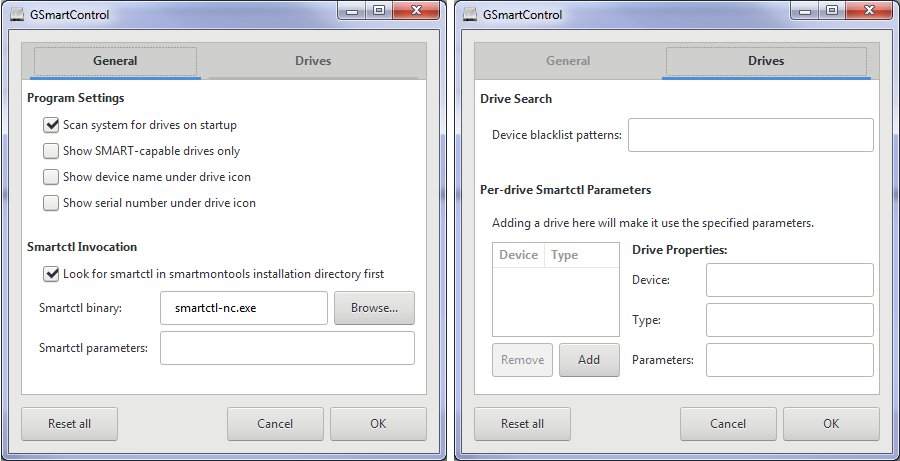Click Cancel in left window
900x461 pixels.
point(275,424)
